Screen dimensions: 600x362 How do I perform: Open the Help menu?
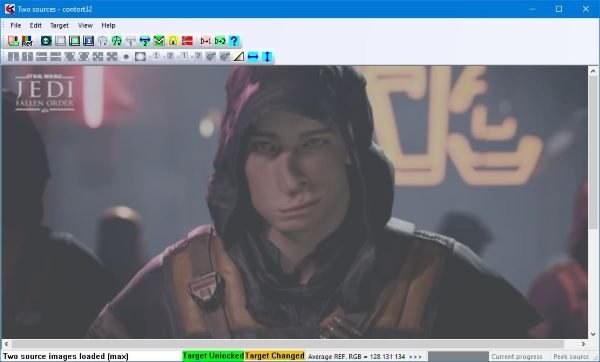pyautogui.click(x=108, y=25)
